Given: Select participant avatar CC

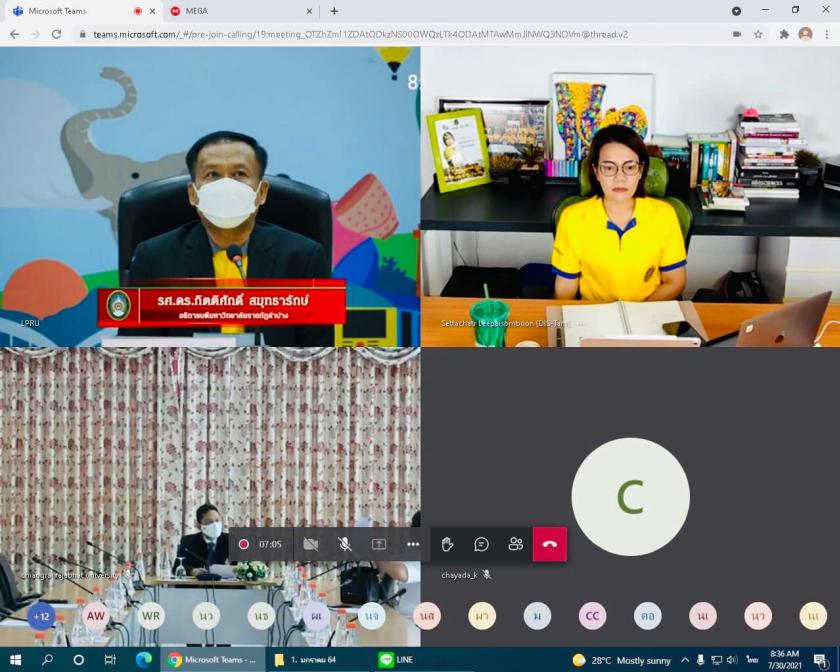Looking at the screenshot, I should pyautogui.click(x=592, y=616).
